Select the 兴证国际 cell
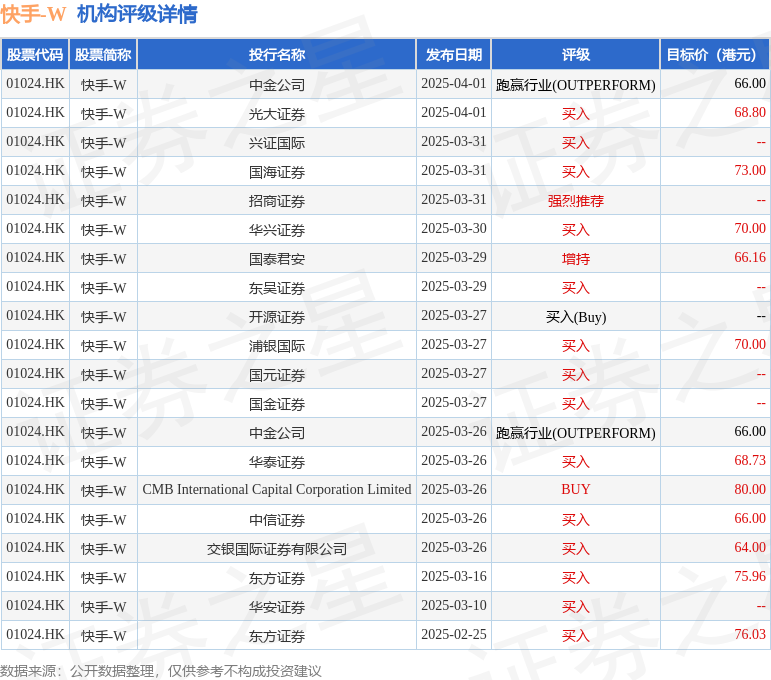 point(277,143)
